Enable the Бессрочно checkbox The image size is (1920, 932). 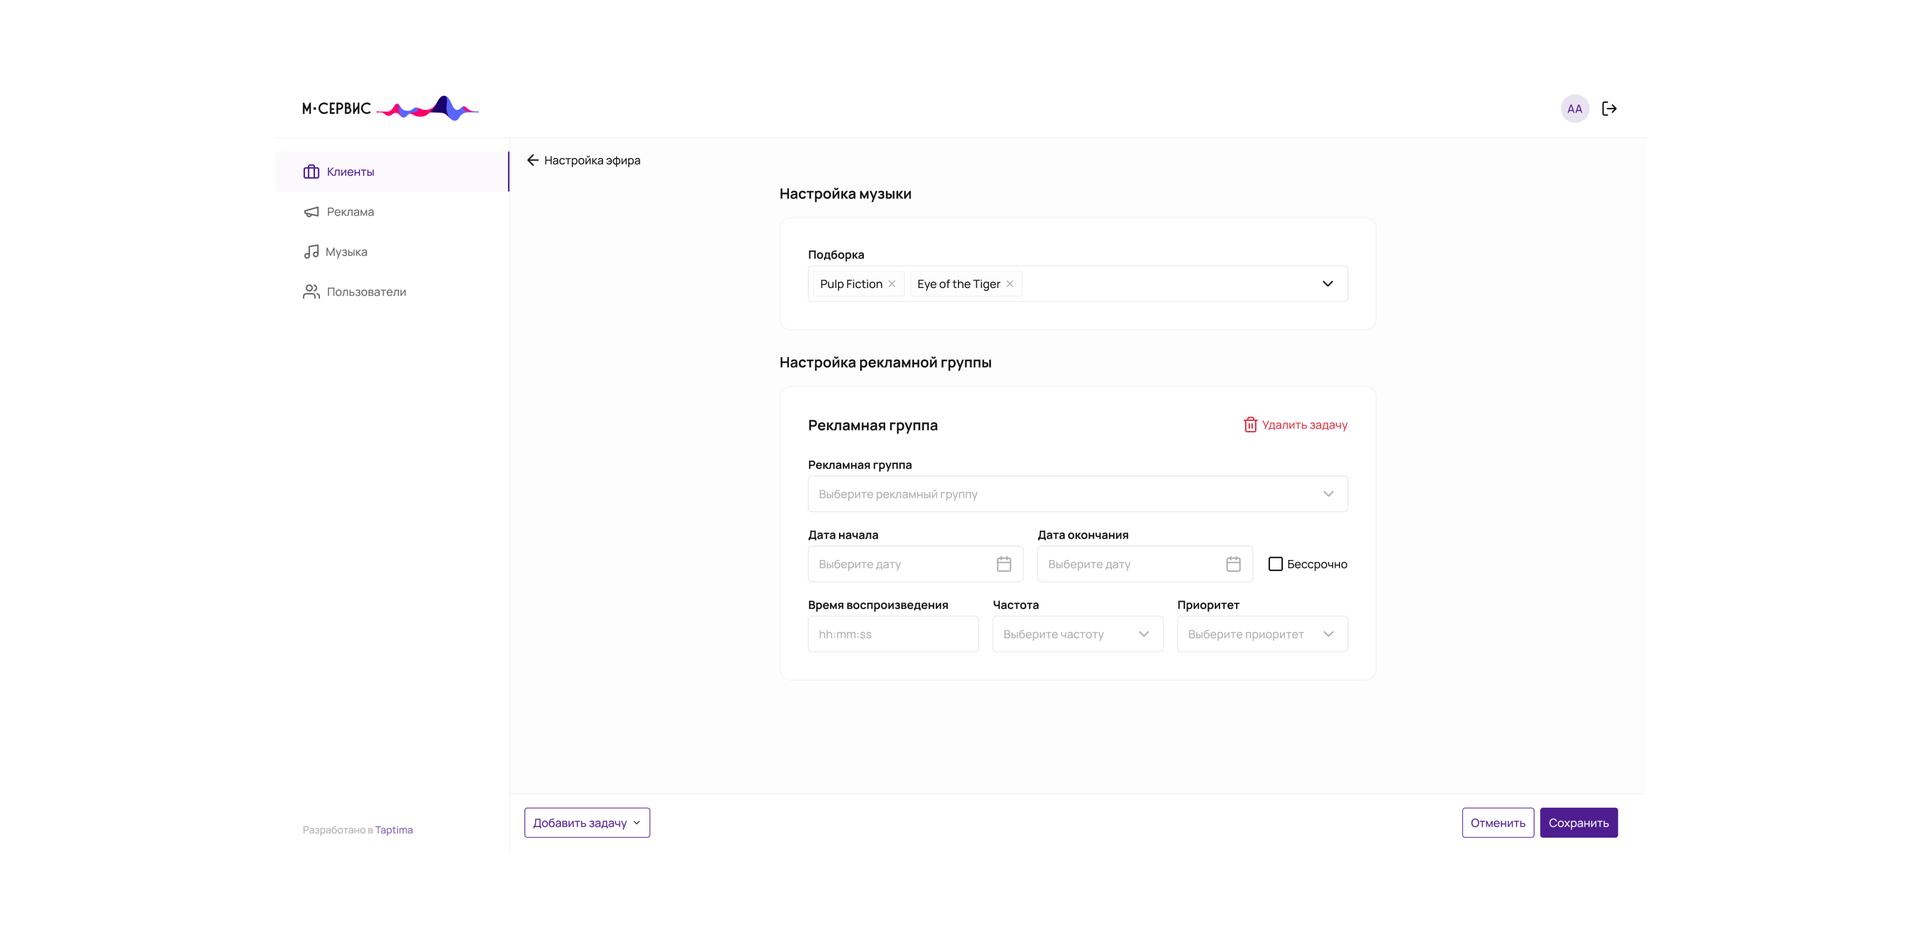1275,564
